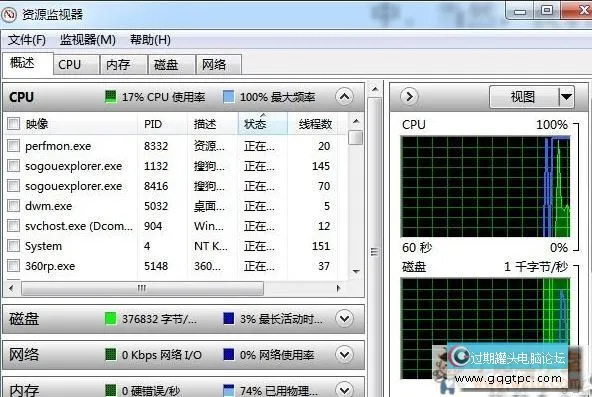Click the green 硬错误/秒 swatch

(111, 390)
